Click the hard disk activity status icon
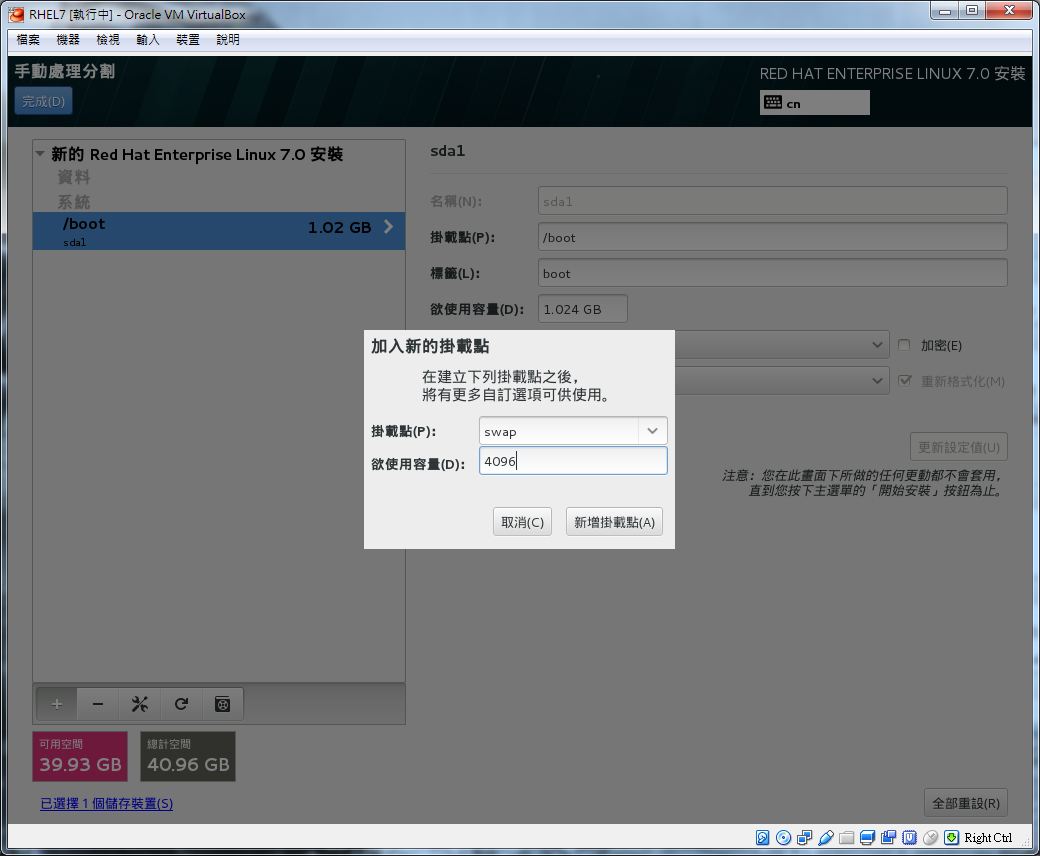 point(762,837)
